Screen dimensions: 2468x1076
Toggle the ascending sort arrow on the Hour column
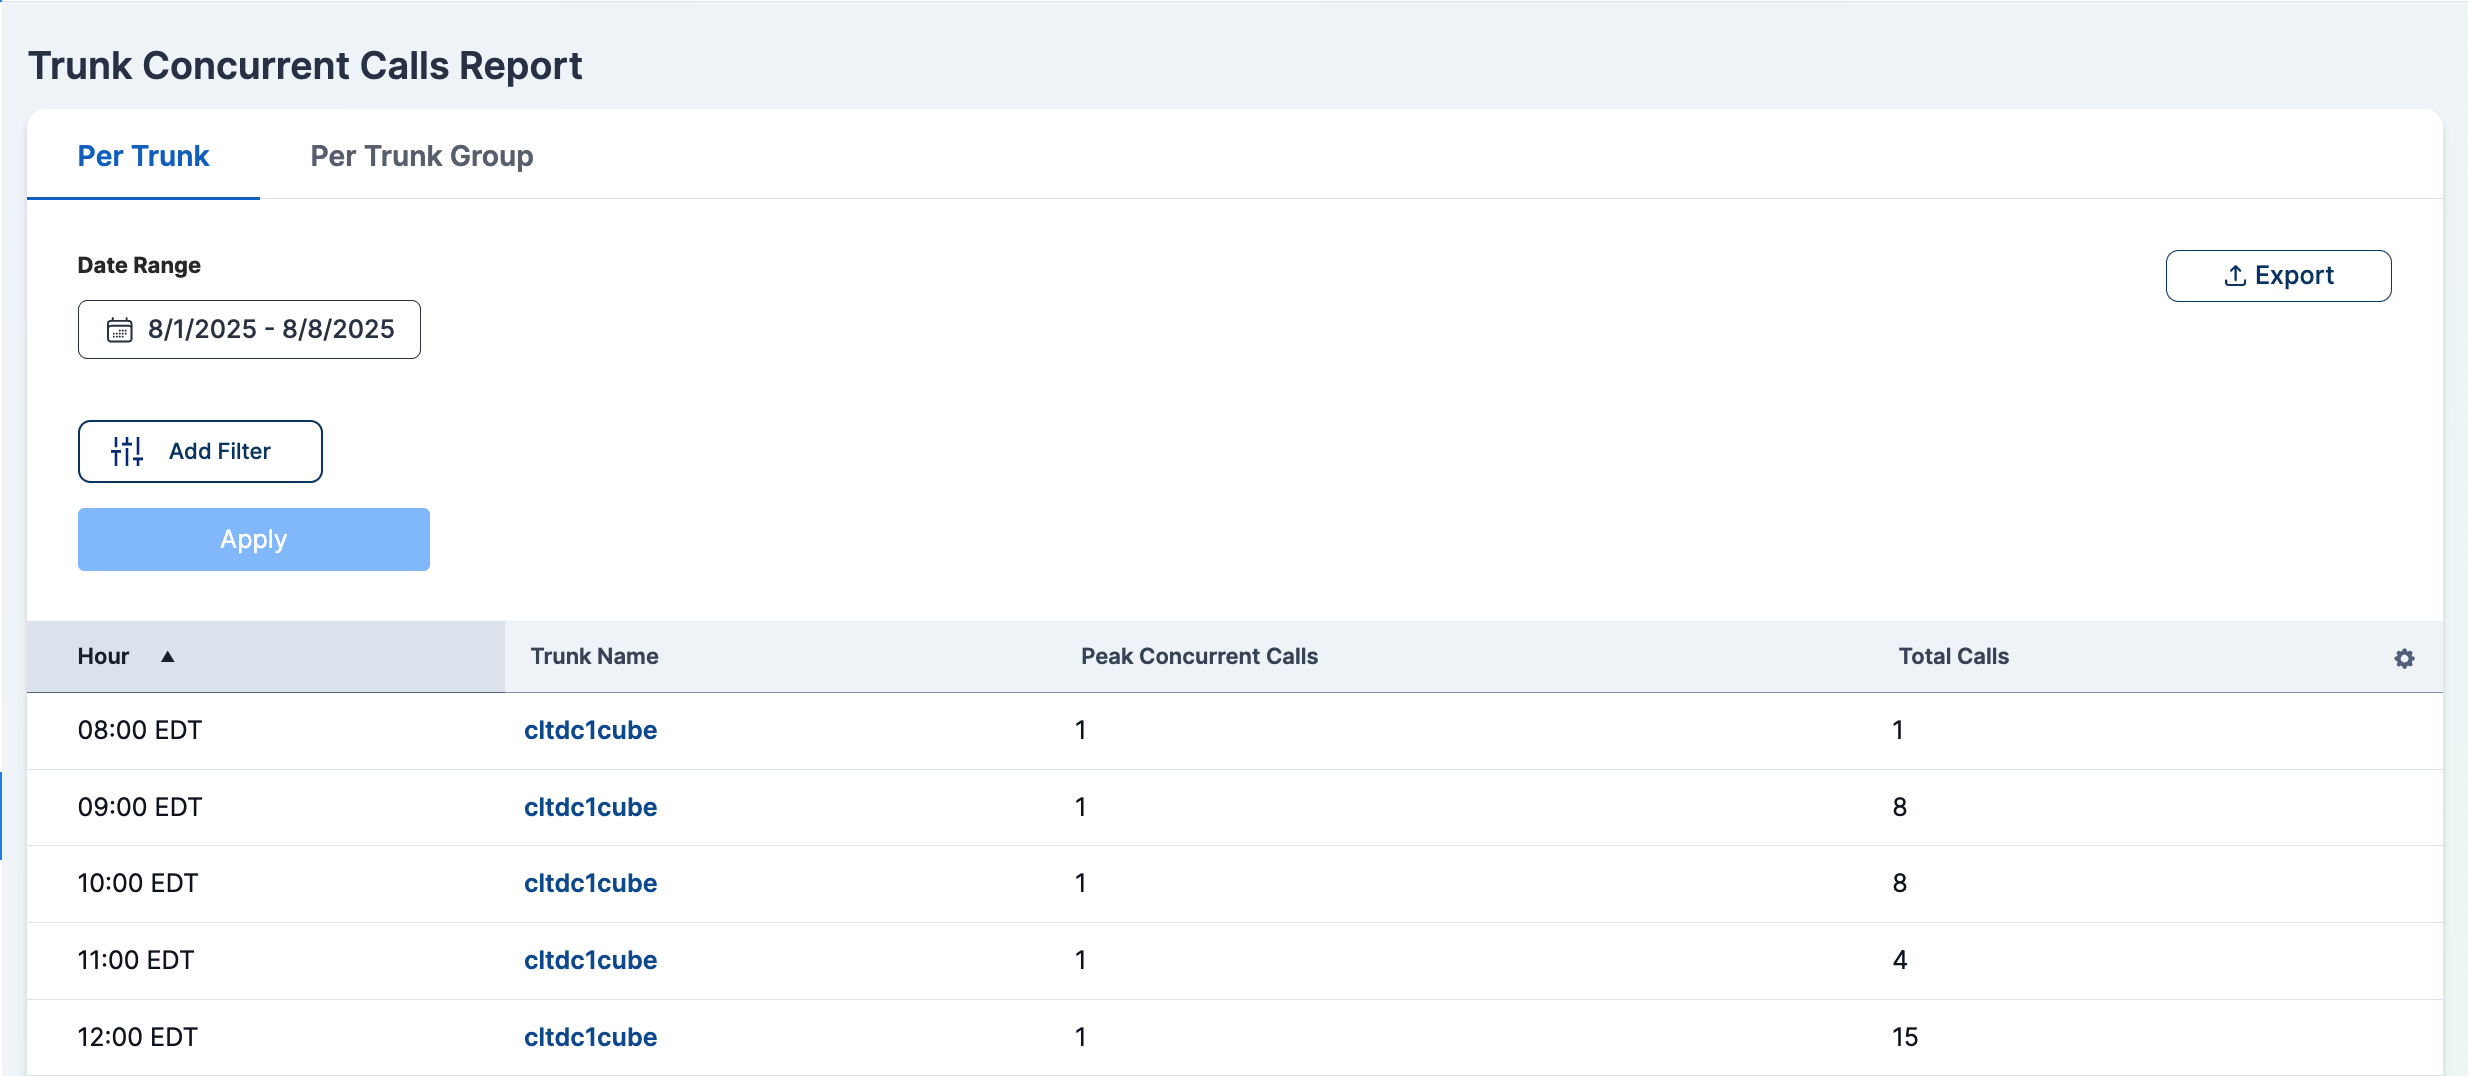tap(168, 657)
